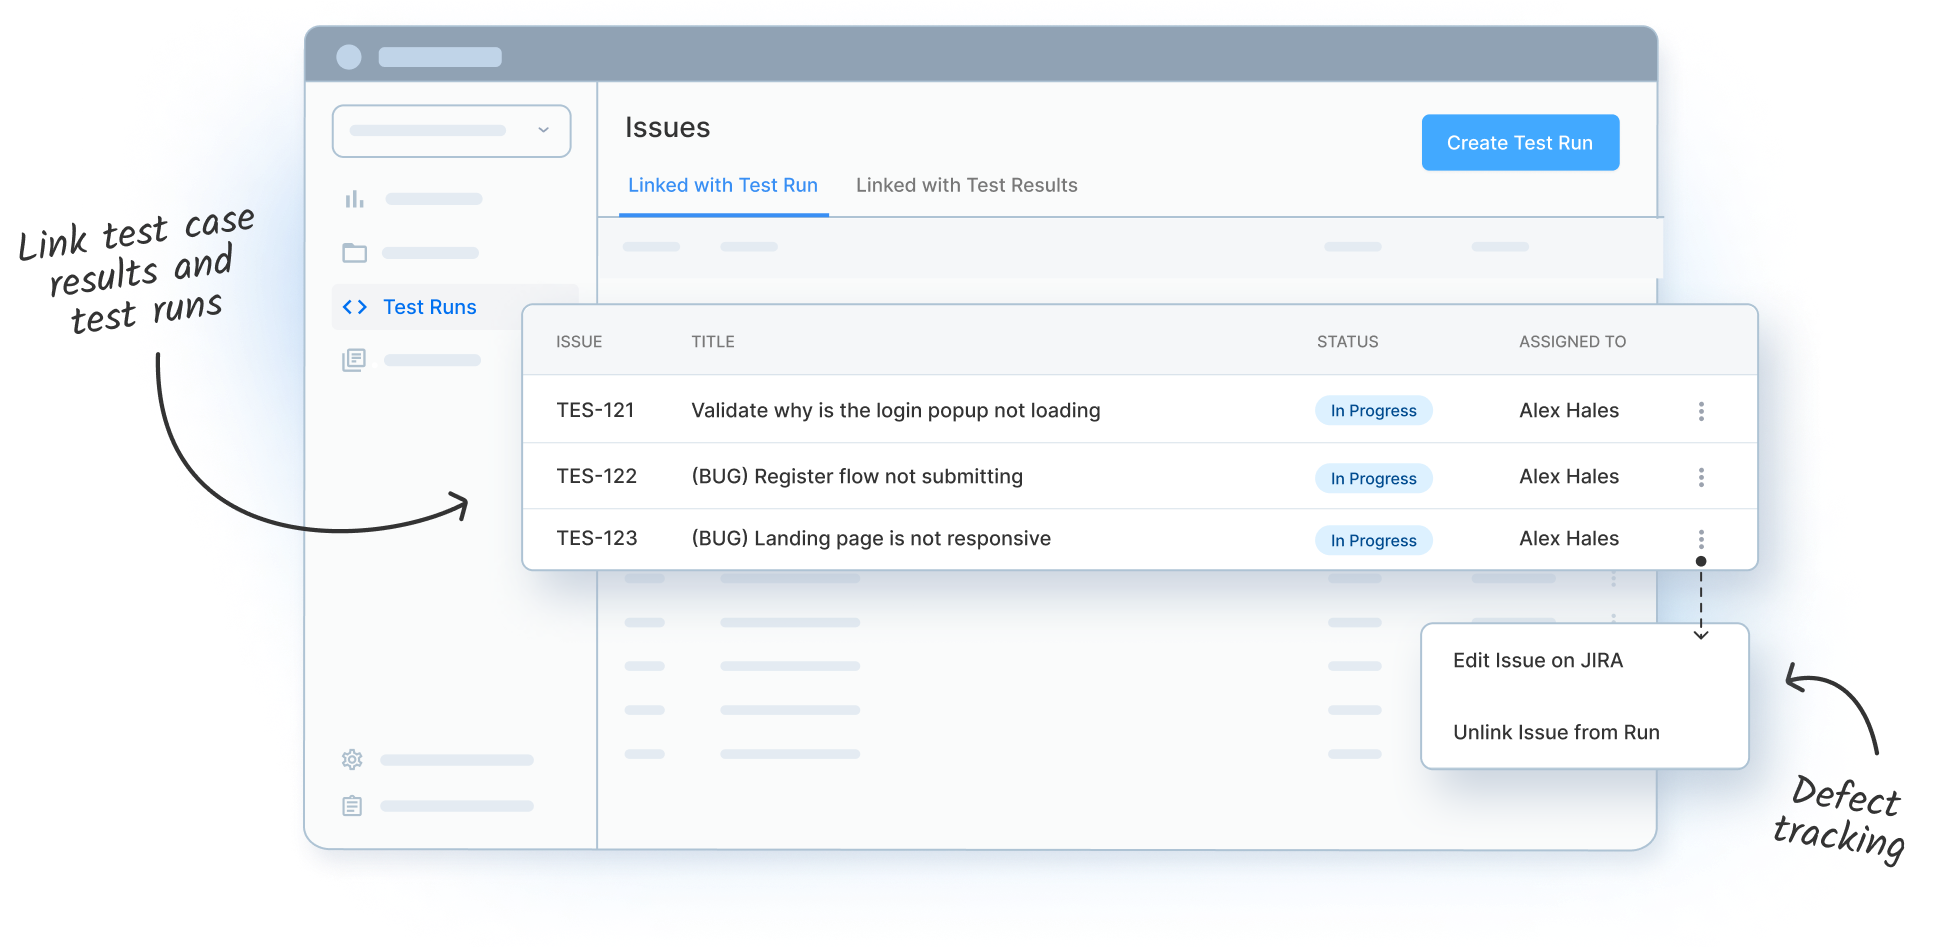Choose Unlink Issue from Run
1960x947 pixels.
tap(1556, 732)
